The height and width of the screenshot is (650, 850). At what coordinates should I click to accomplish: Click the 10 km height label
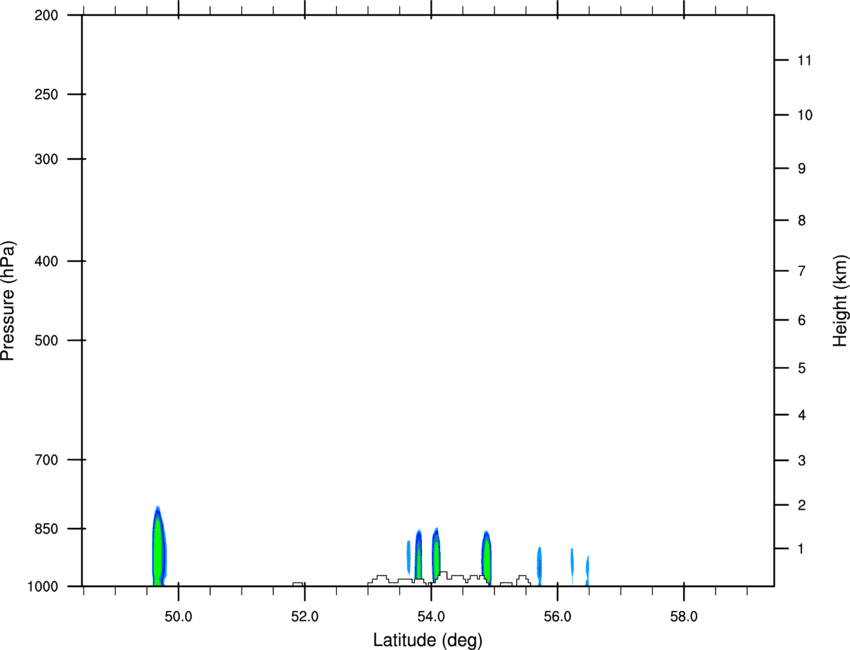(x=805, y=115)
